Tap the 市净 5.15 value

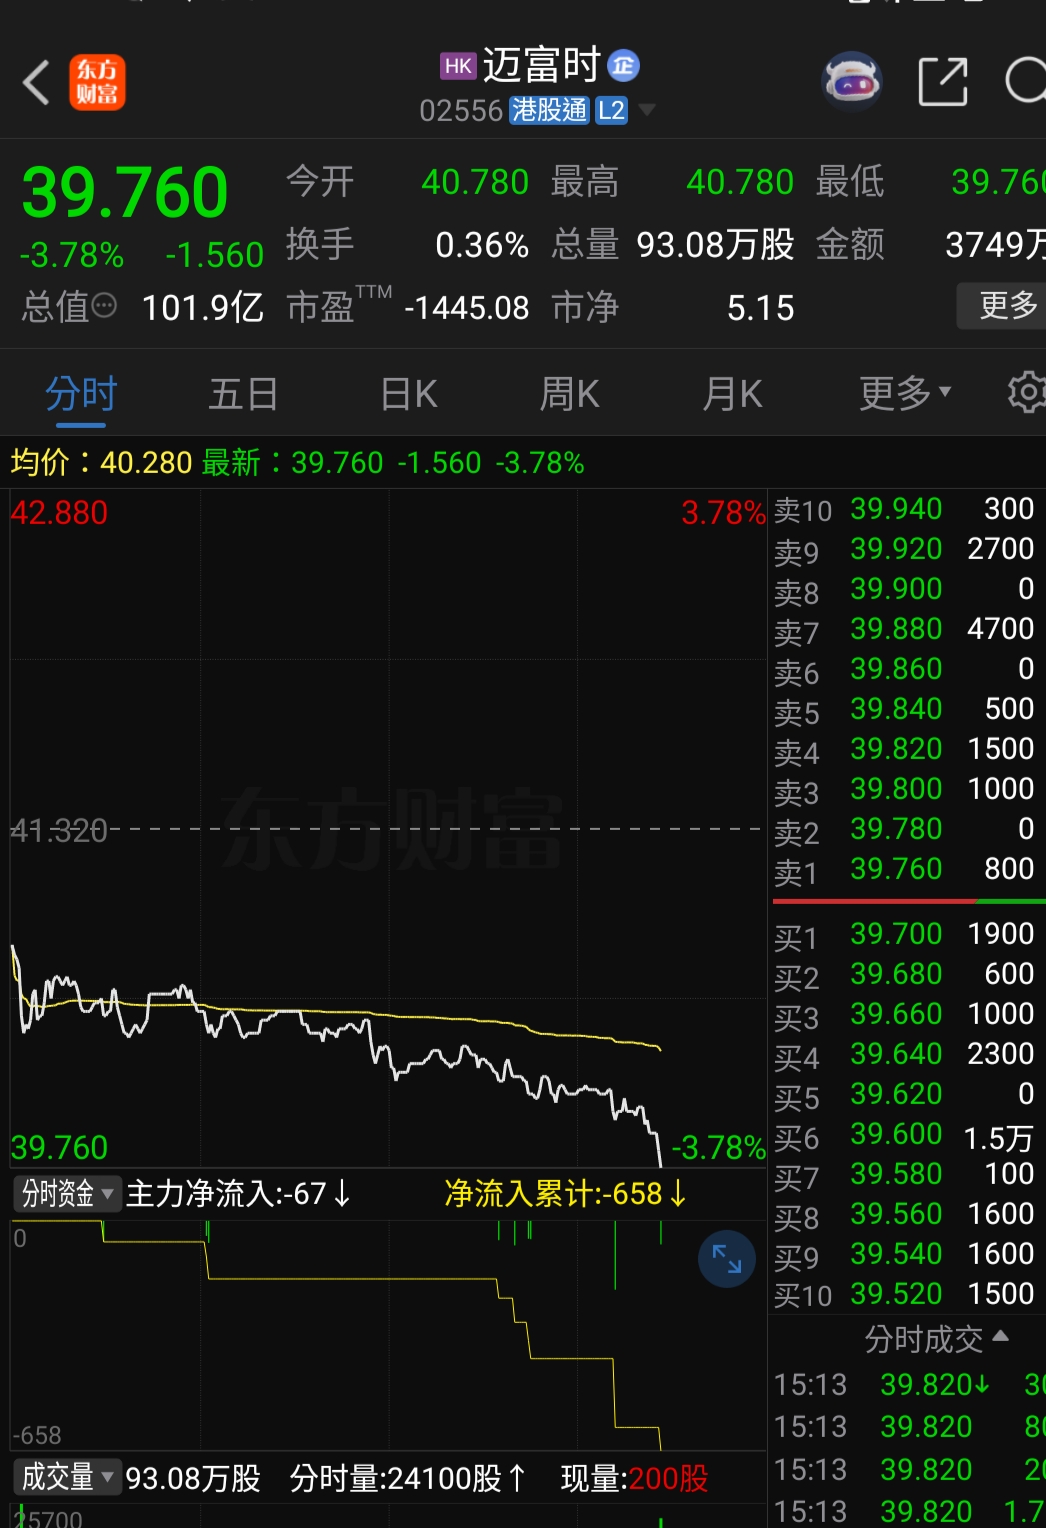761,308
